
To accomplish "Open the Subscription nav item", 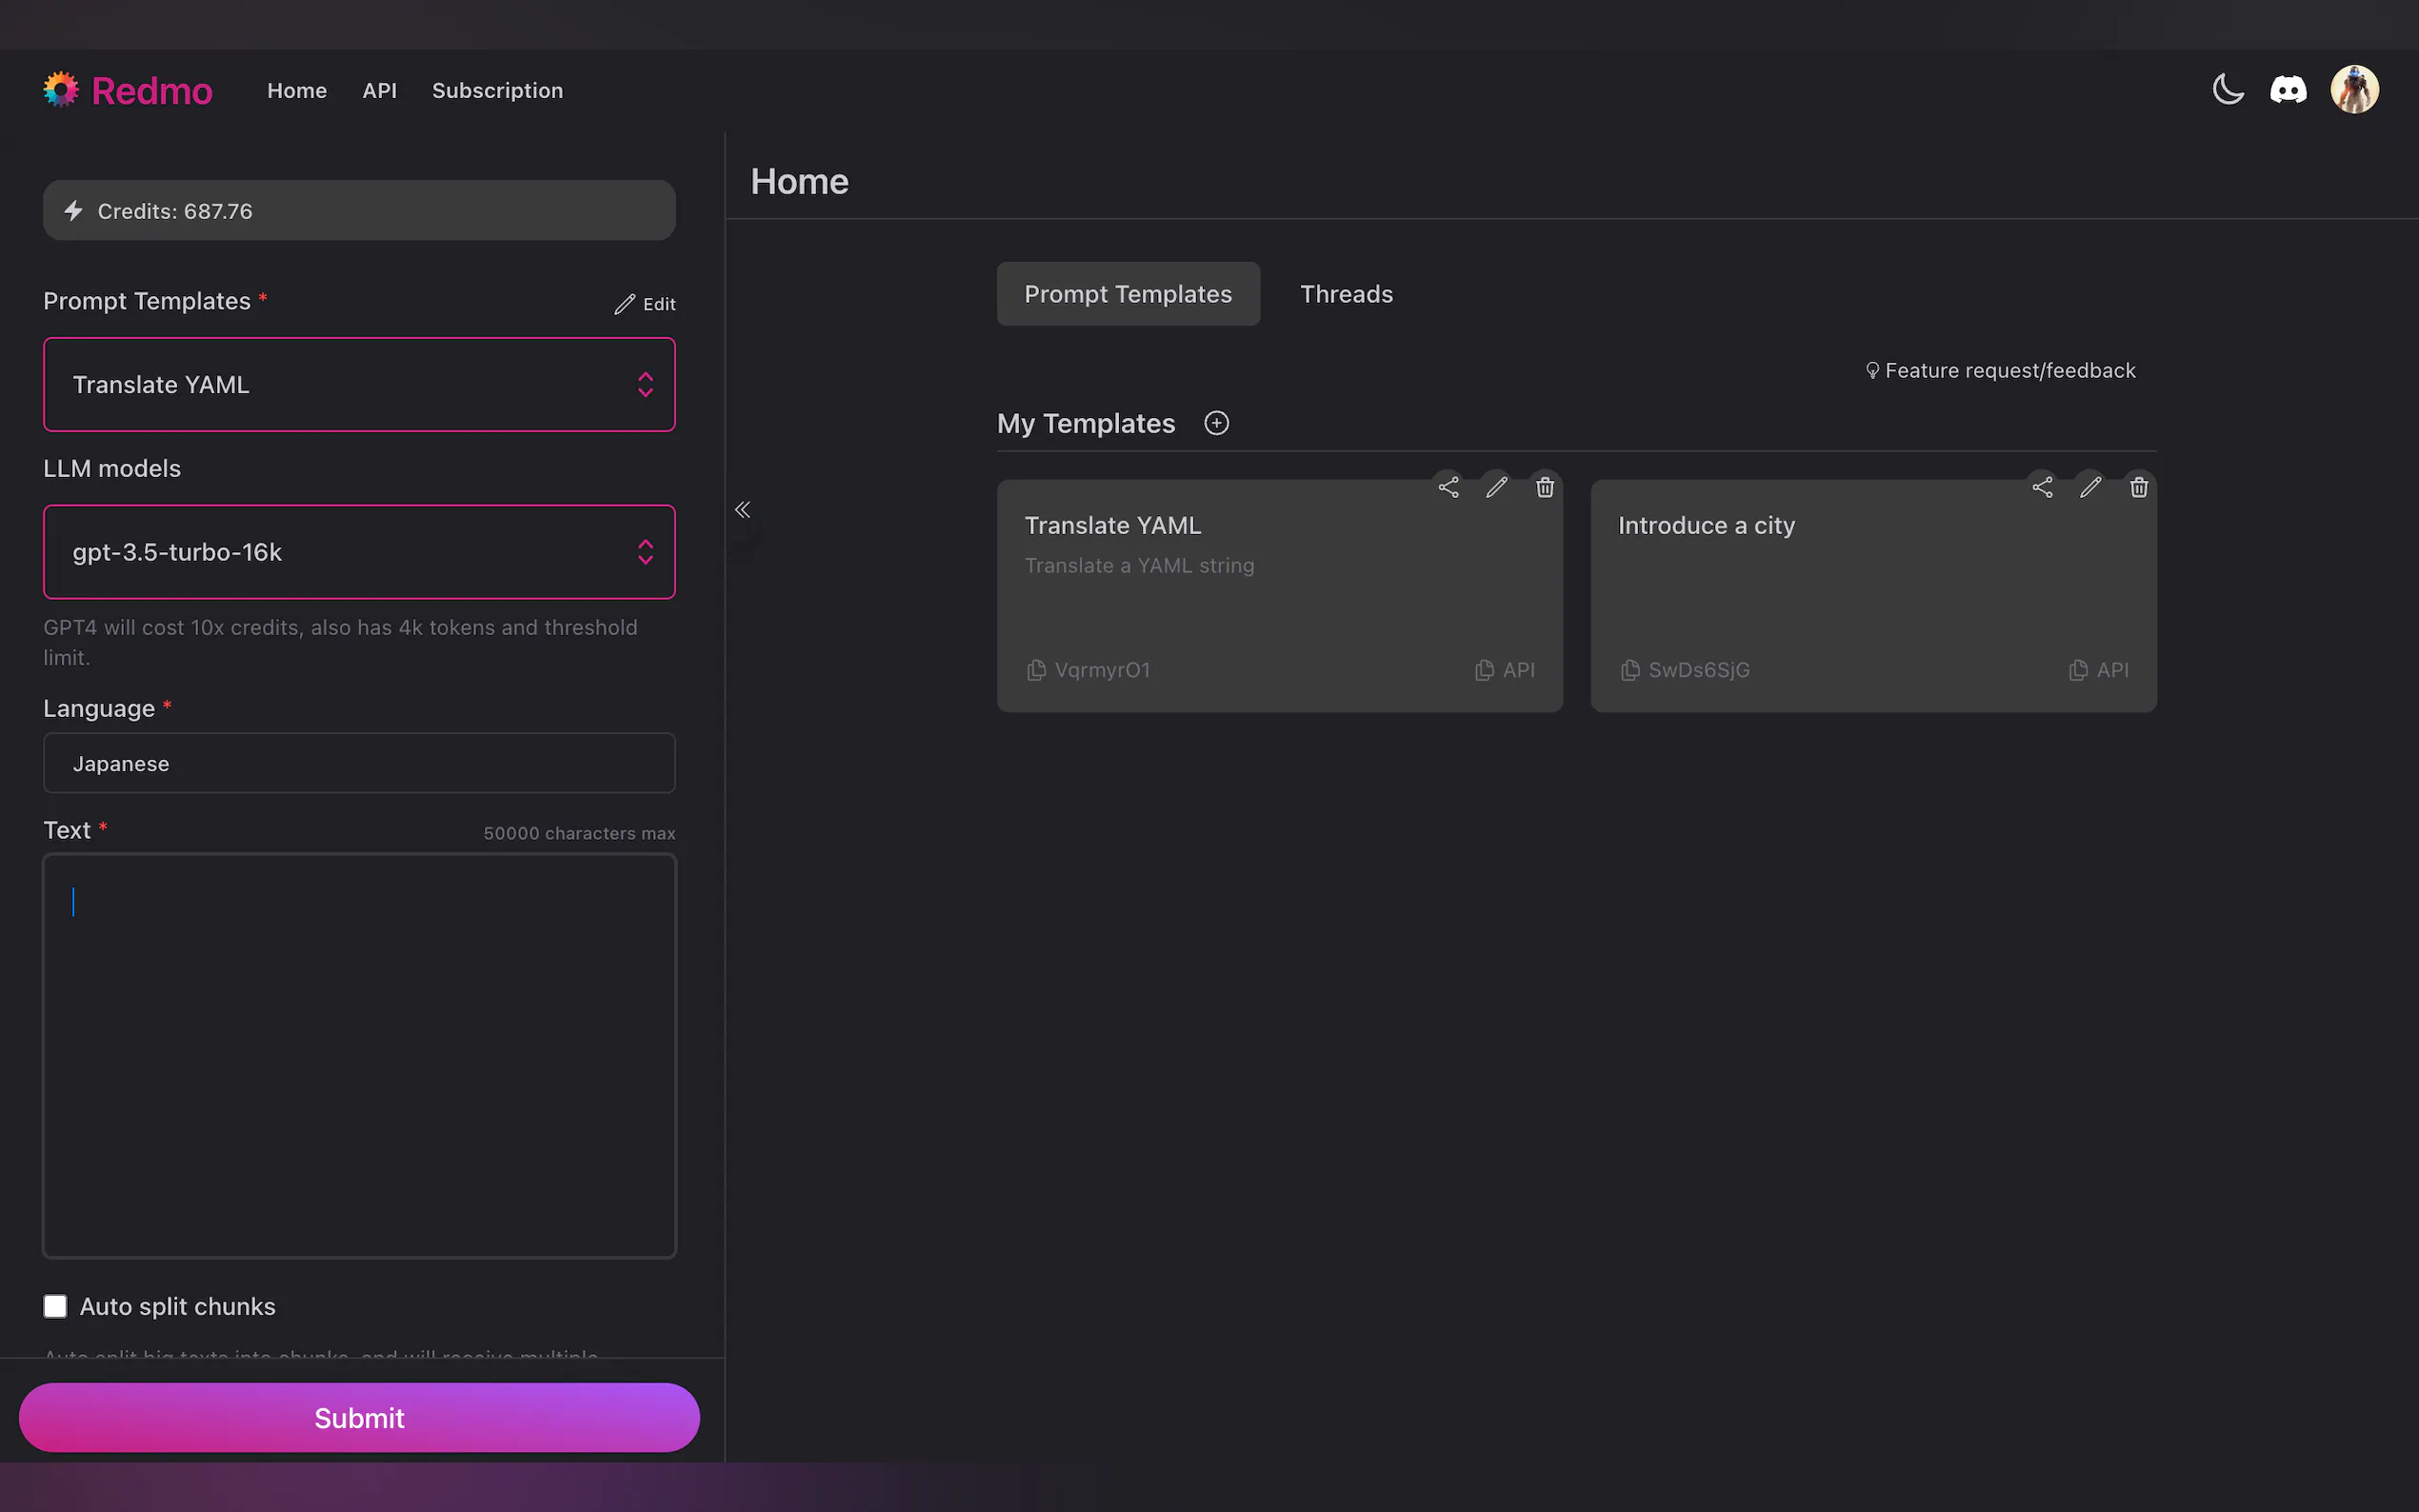I will coord(497,90).
